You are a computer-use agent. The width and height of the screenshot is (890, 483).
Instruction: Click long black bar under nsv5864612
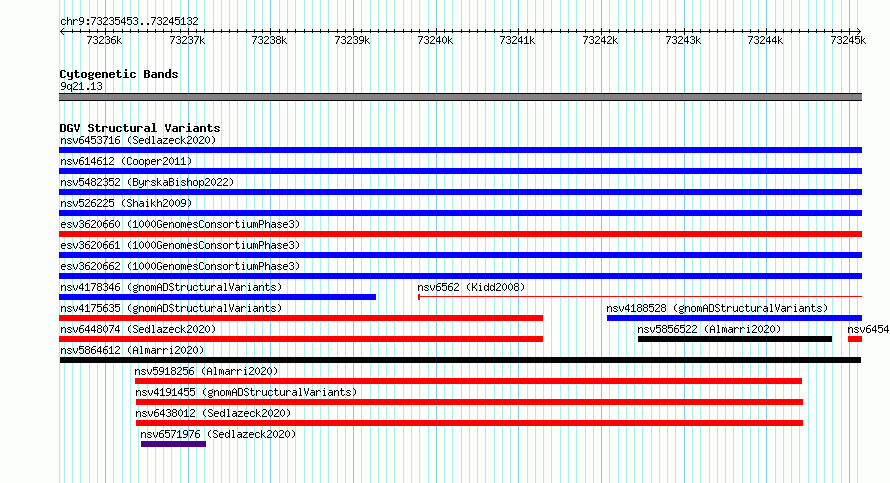[460, 360]
